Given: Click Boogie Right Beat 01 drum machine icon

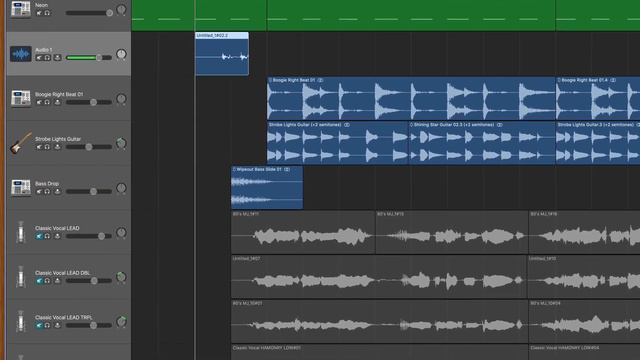Looking at the screenshot, I should click(x=20, y=98).
